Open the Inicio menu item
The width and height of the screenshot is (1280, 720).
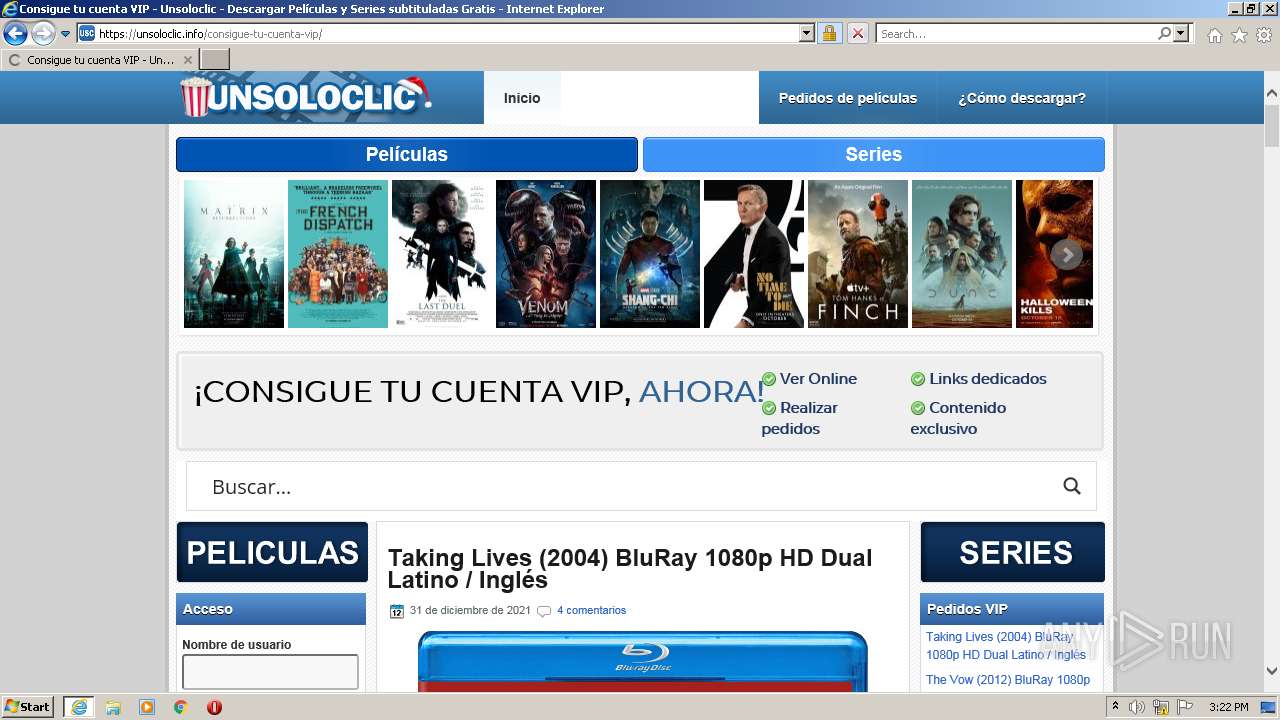tap(522, 98)
